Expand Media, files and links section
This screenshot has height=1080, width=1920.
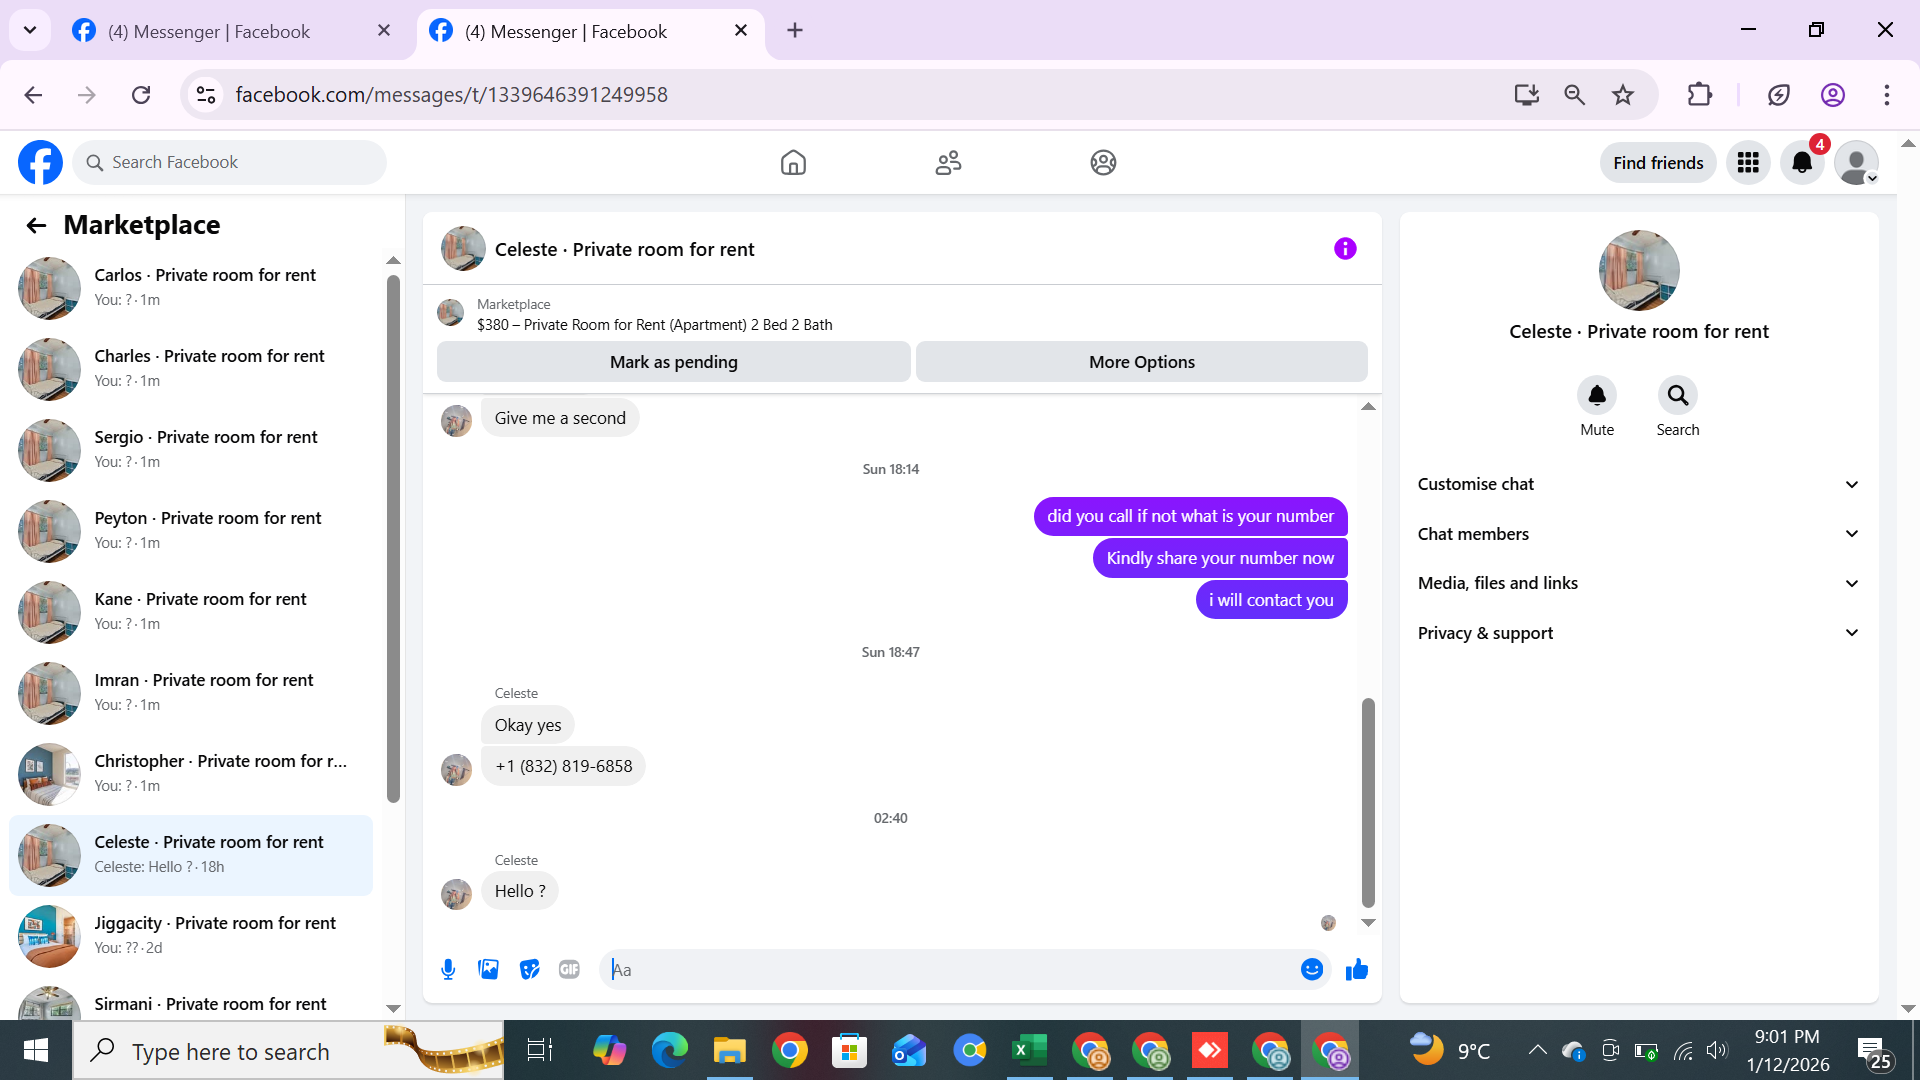(1638, 583)
